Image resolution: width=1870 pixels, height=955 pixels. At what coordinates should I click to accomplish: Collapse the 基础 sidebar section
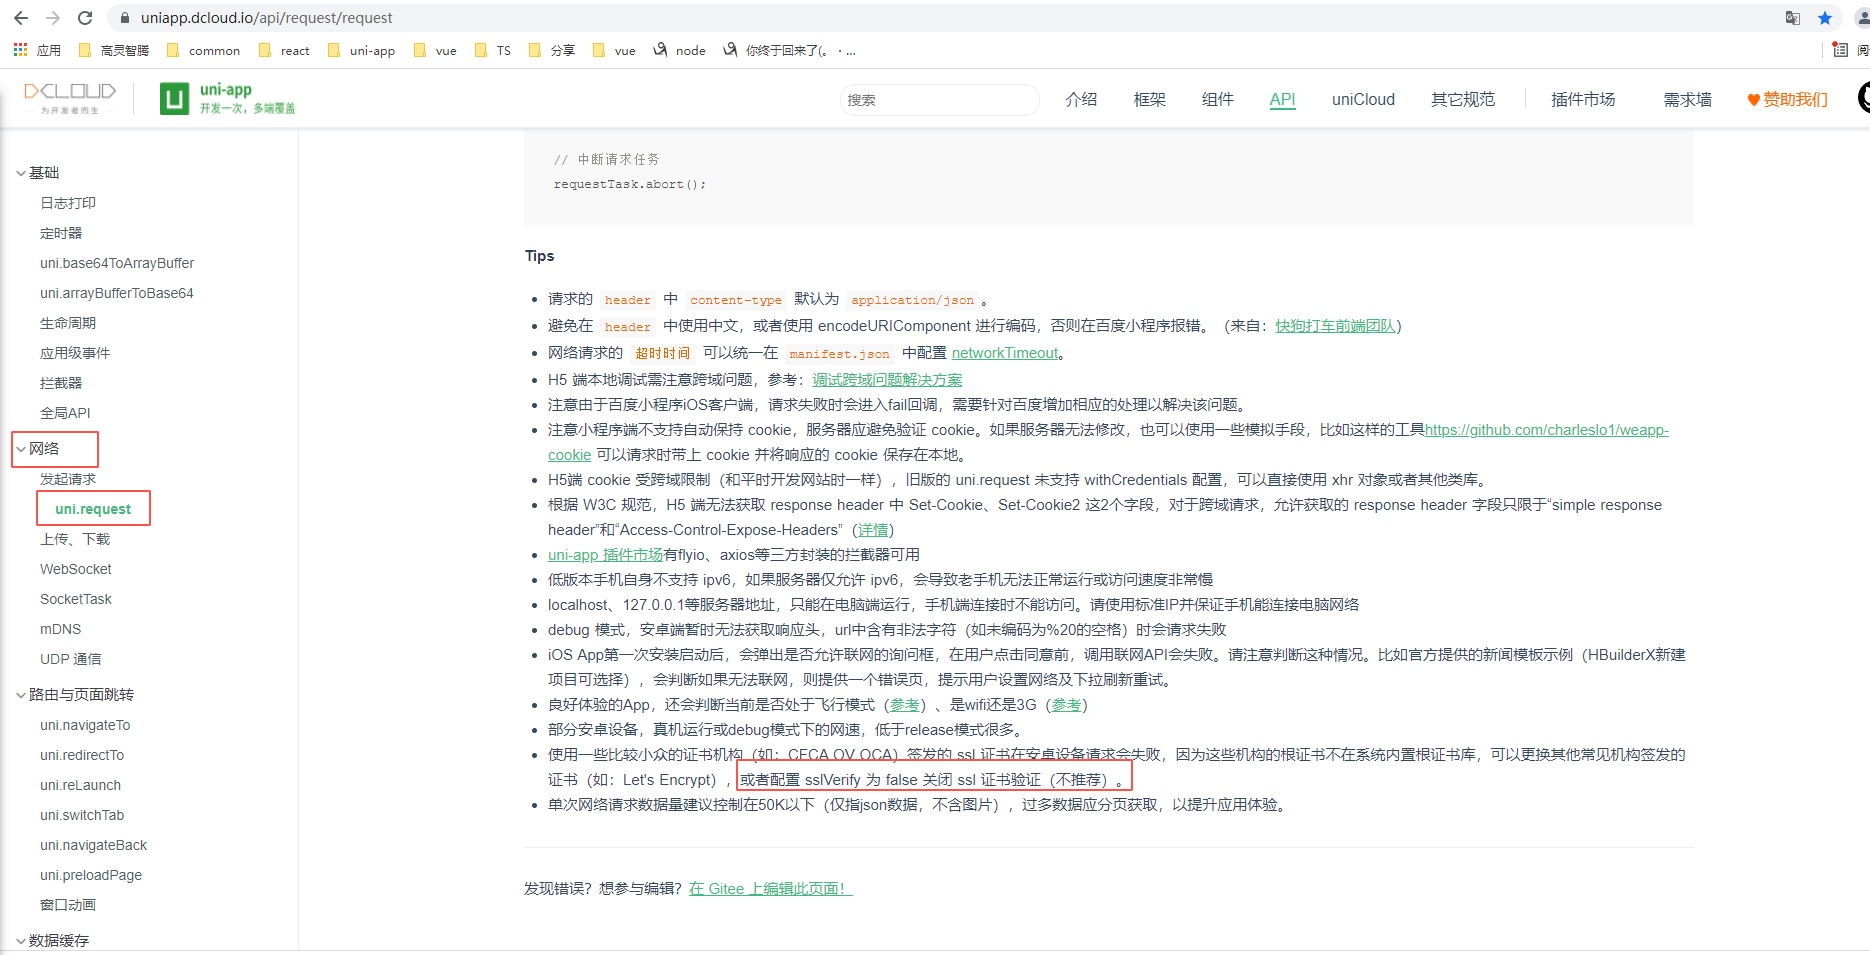pos(21,173)
